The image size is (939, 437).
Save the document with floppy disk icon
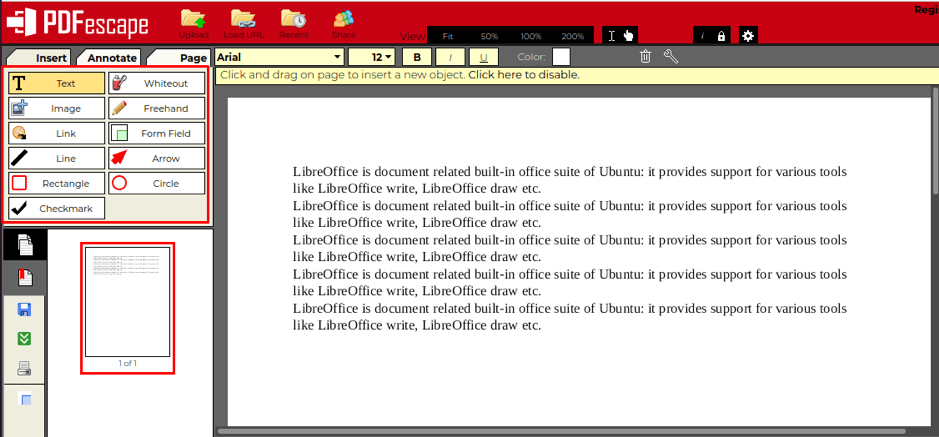(25, 309)
